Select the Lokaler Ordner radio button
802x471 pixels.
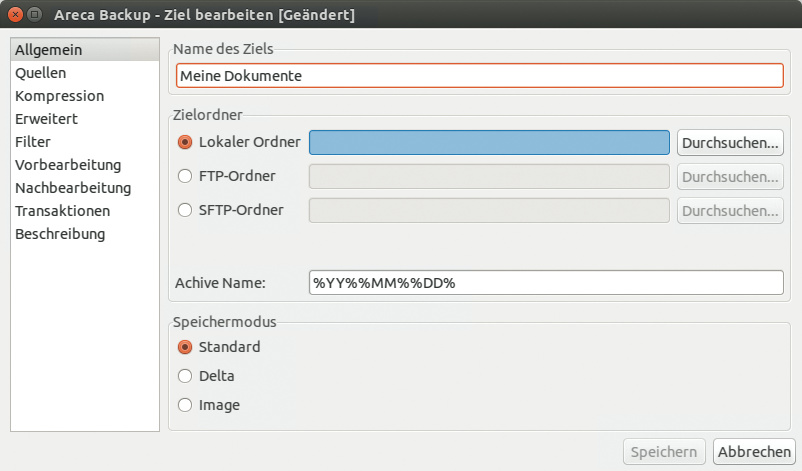click(184, 143)
